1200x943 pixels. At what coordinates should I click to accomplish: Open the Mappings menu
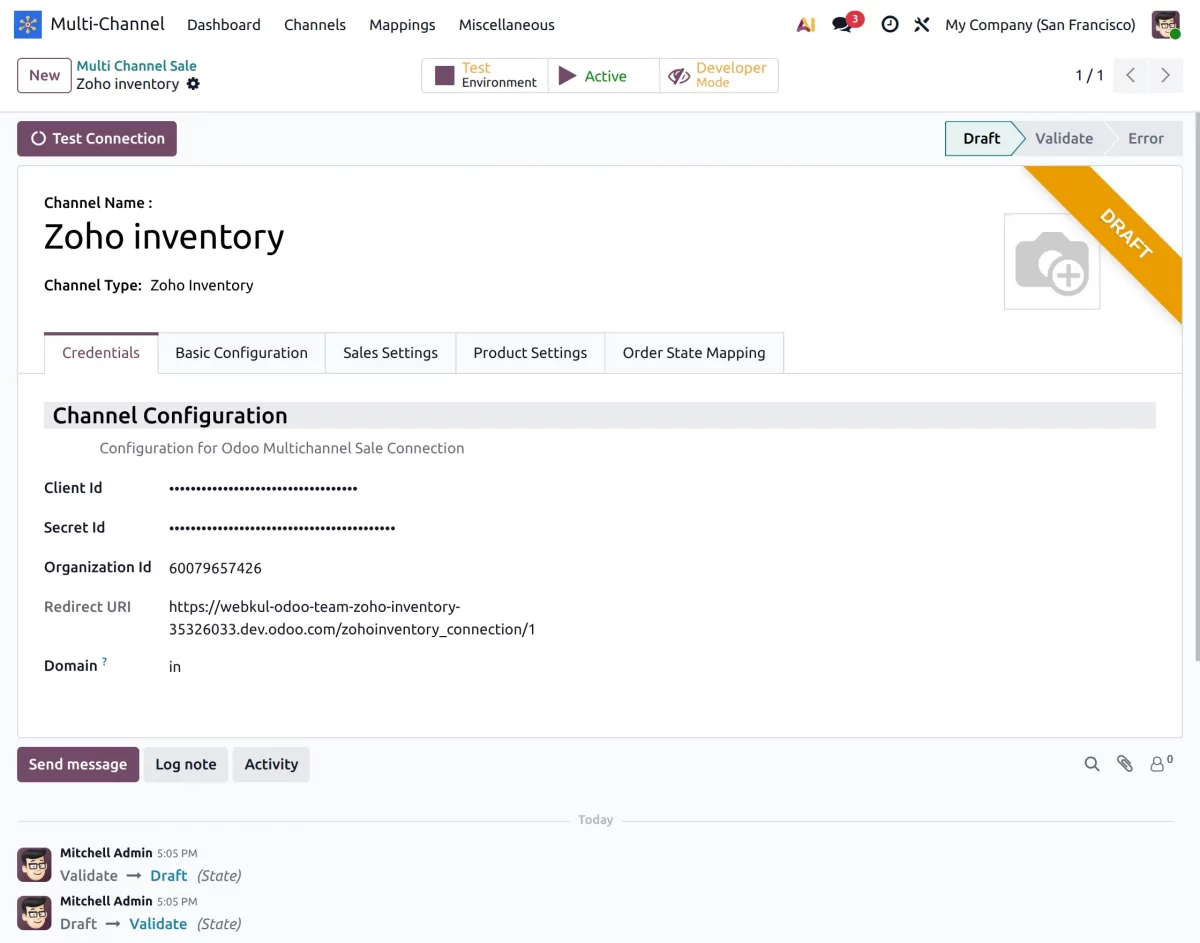point(402,25)
